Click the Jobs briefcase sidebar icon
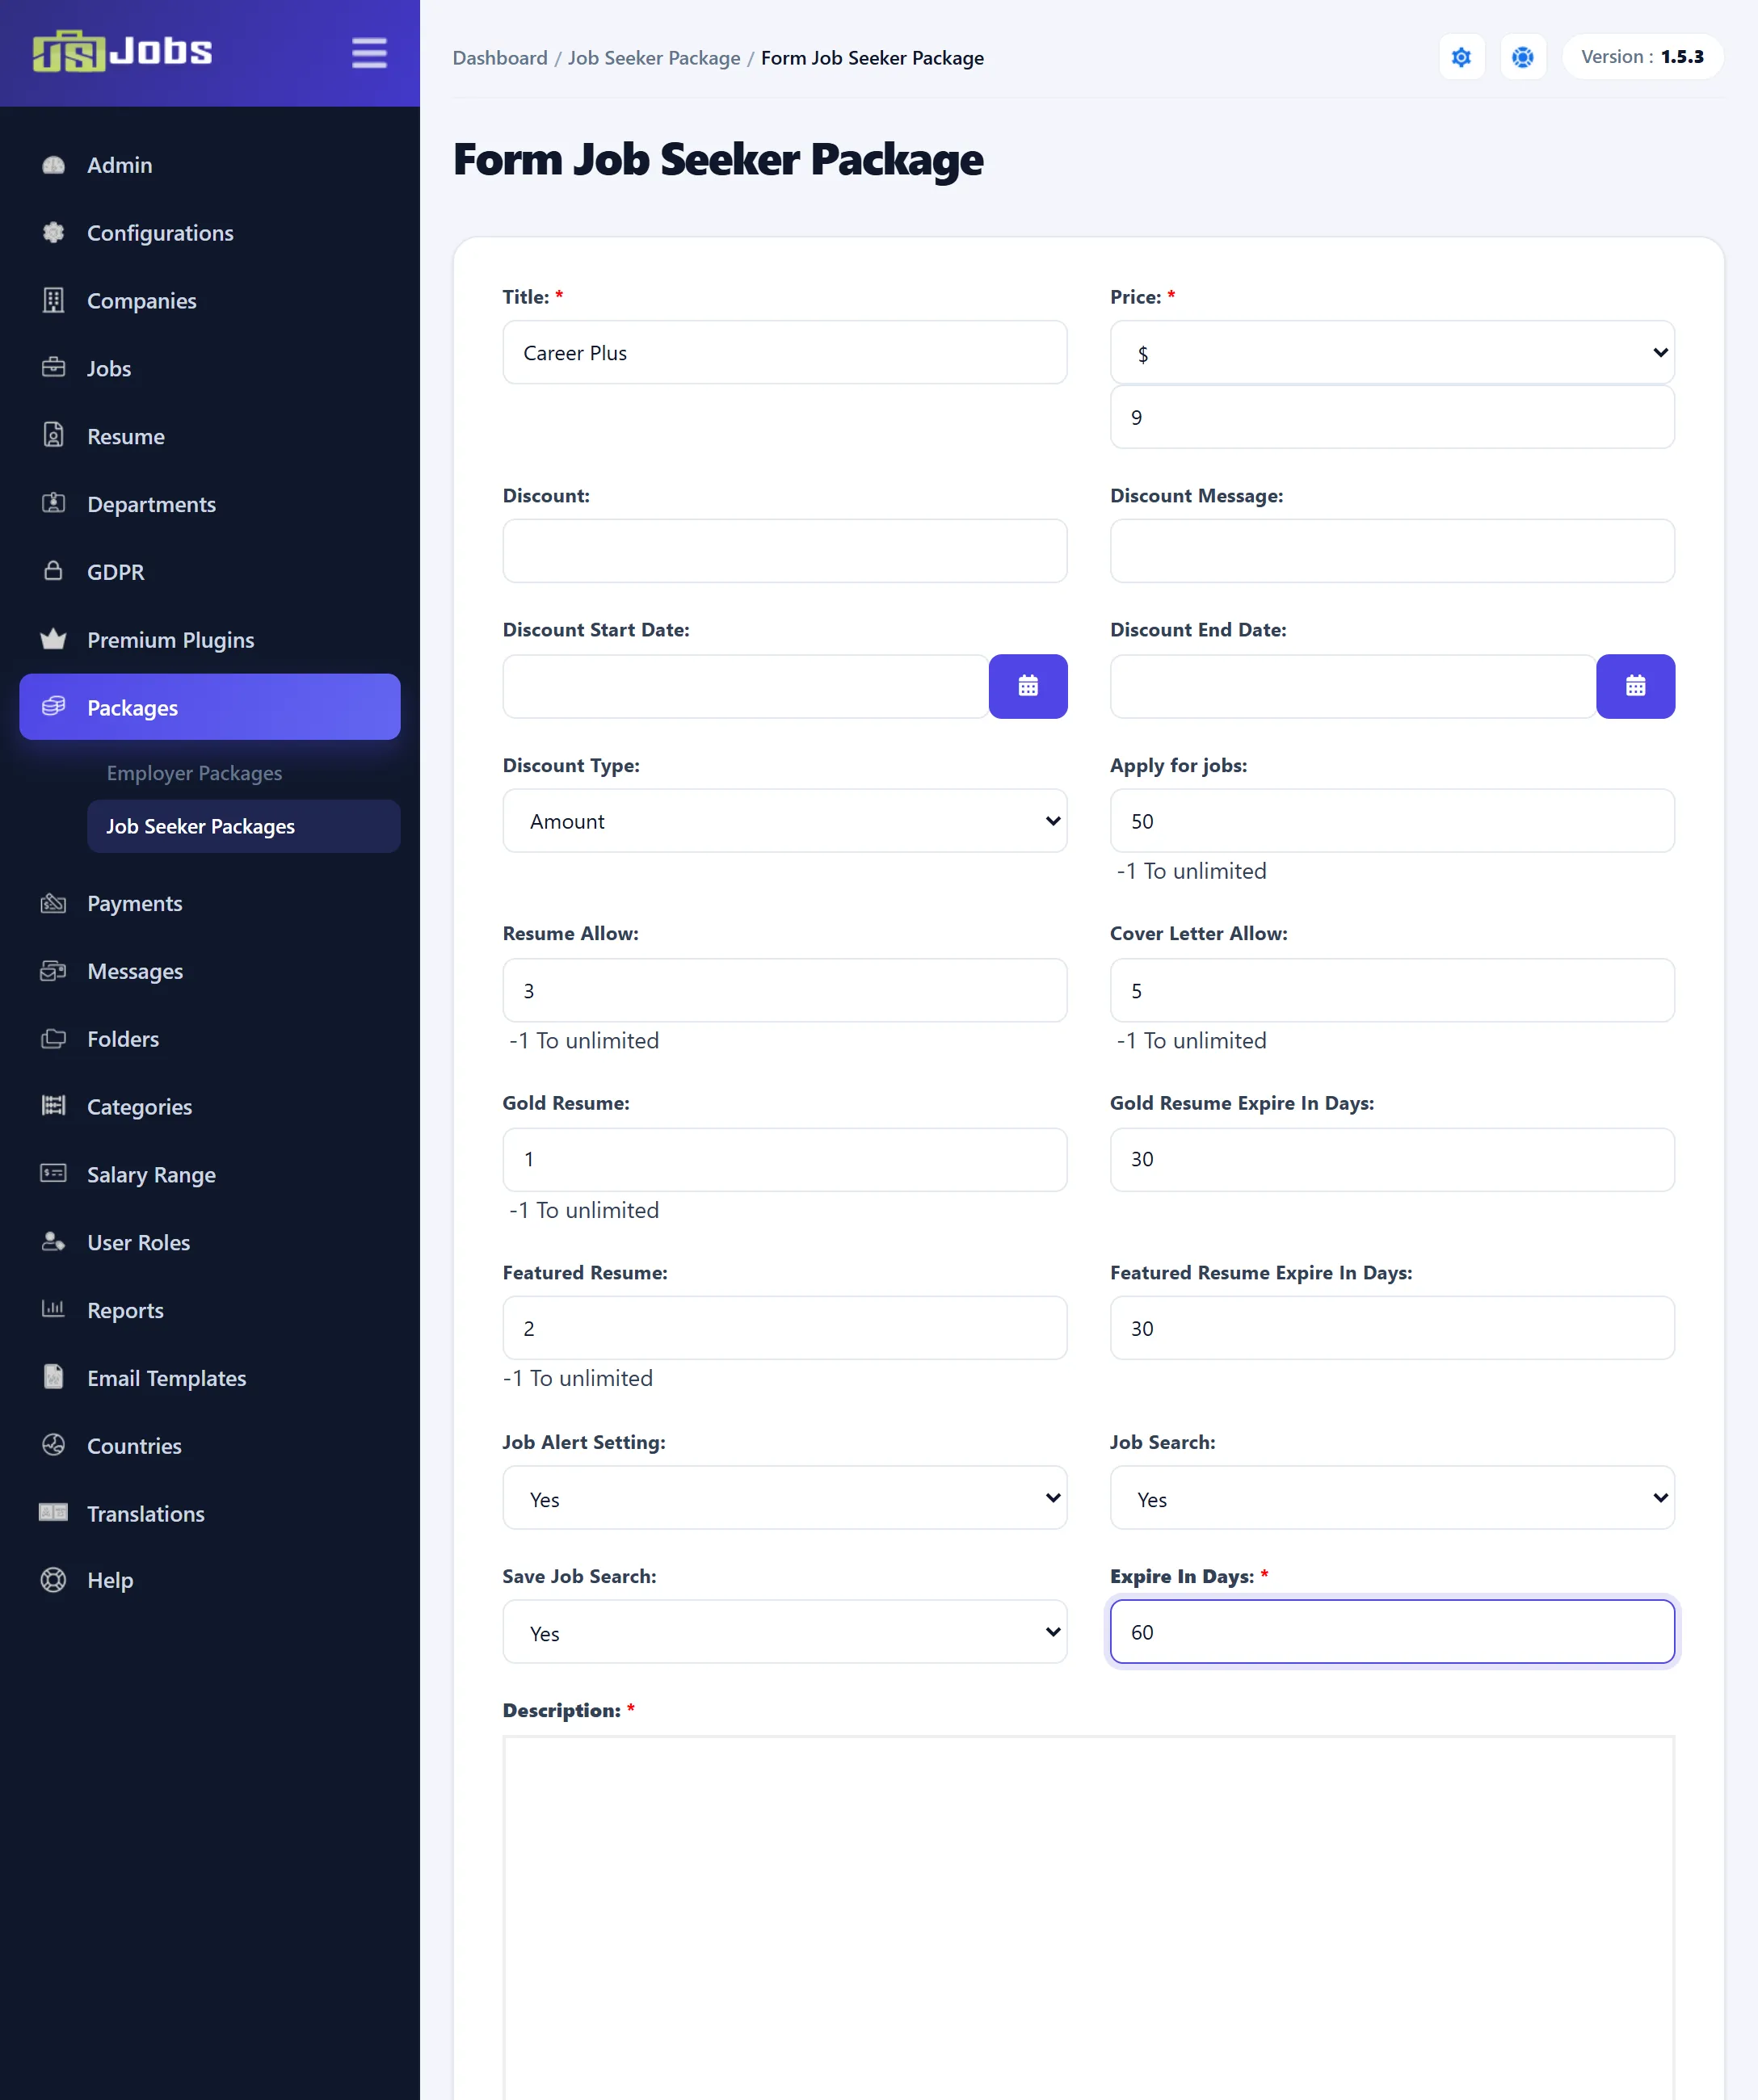The height and width of the screenshot is (2100, 1758). pyautogui.click(x=54, y=368)
